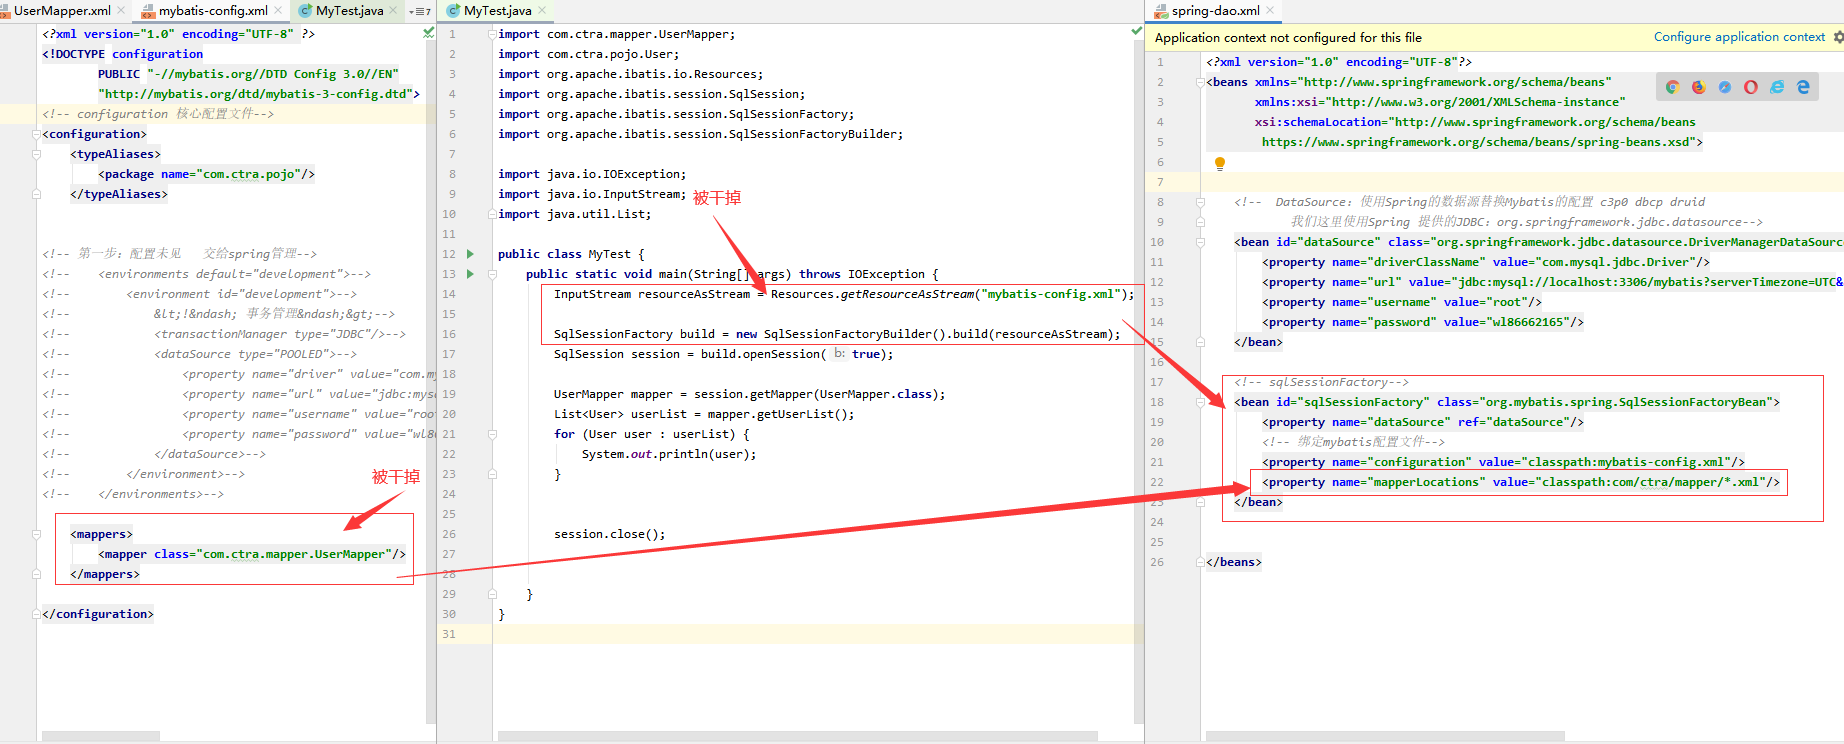This screenshot has height=744, width=1844.
Task: Switch to the UserMapper.xml tab
Action: point(62,11)
